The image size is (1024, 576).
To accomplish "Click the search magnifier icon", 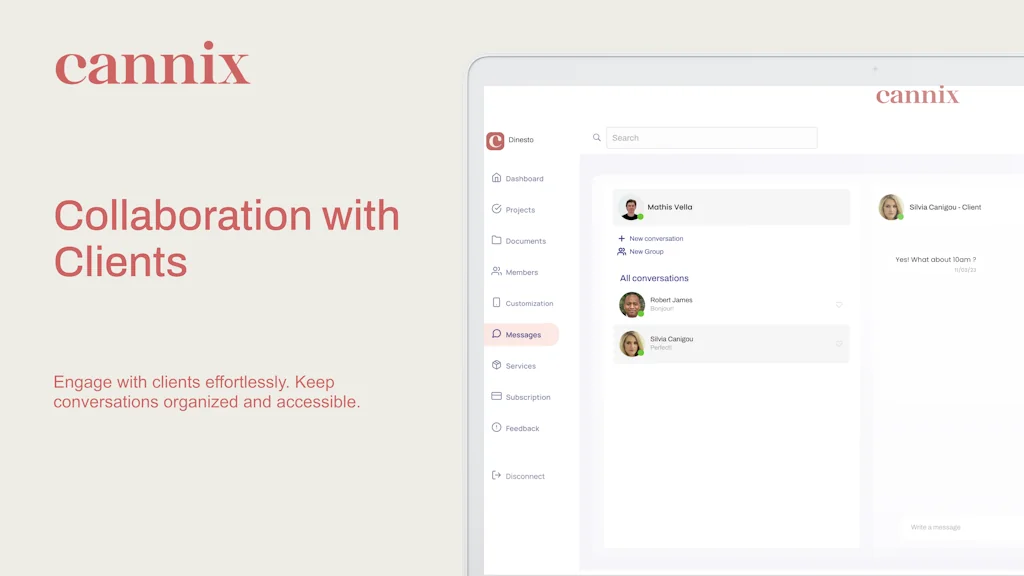I will tap(597, 137).
